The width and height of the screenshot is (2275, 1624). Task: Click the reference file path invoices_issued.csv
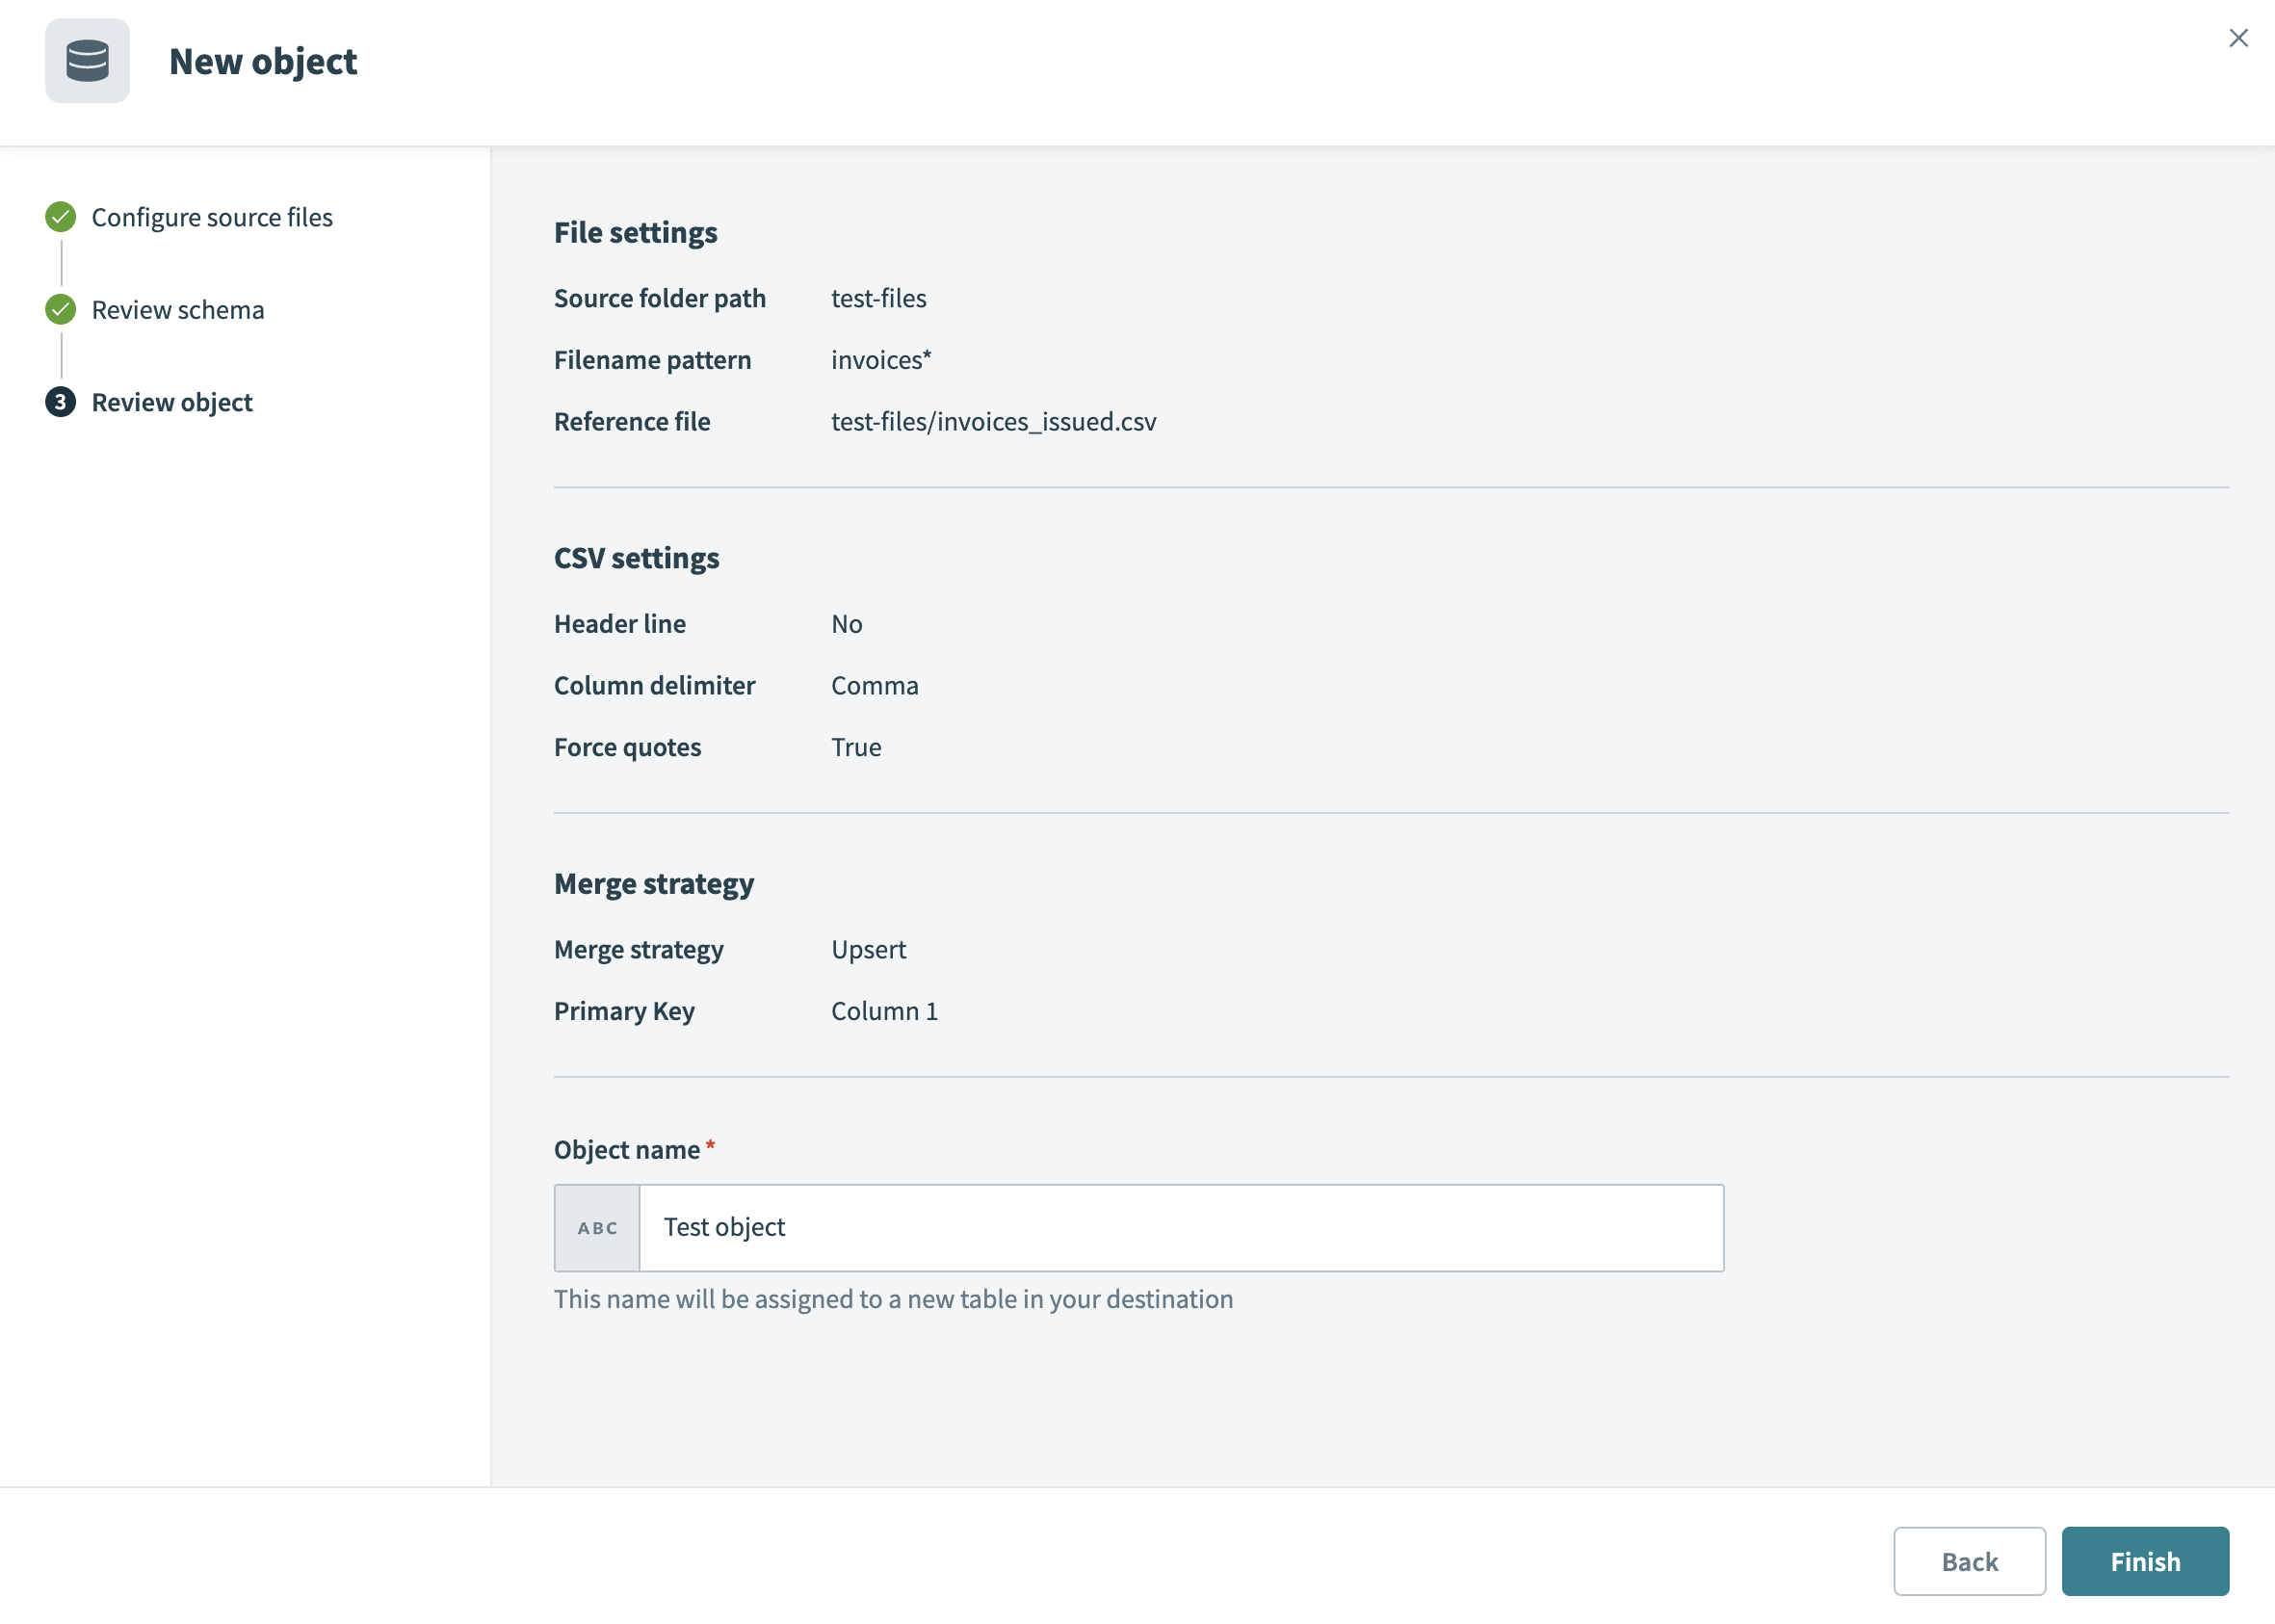(x=993, y=422)
